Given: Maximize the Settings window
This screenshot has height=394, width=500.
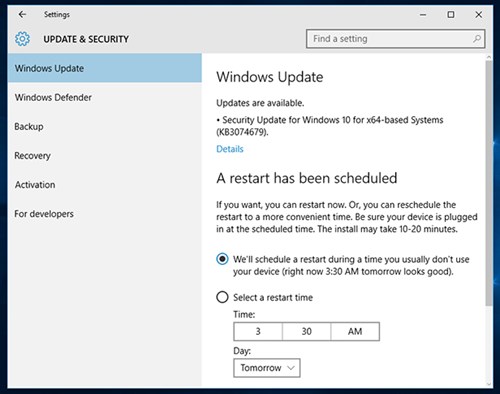Looking at the screenshot, I should coord(451,15).
